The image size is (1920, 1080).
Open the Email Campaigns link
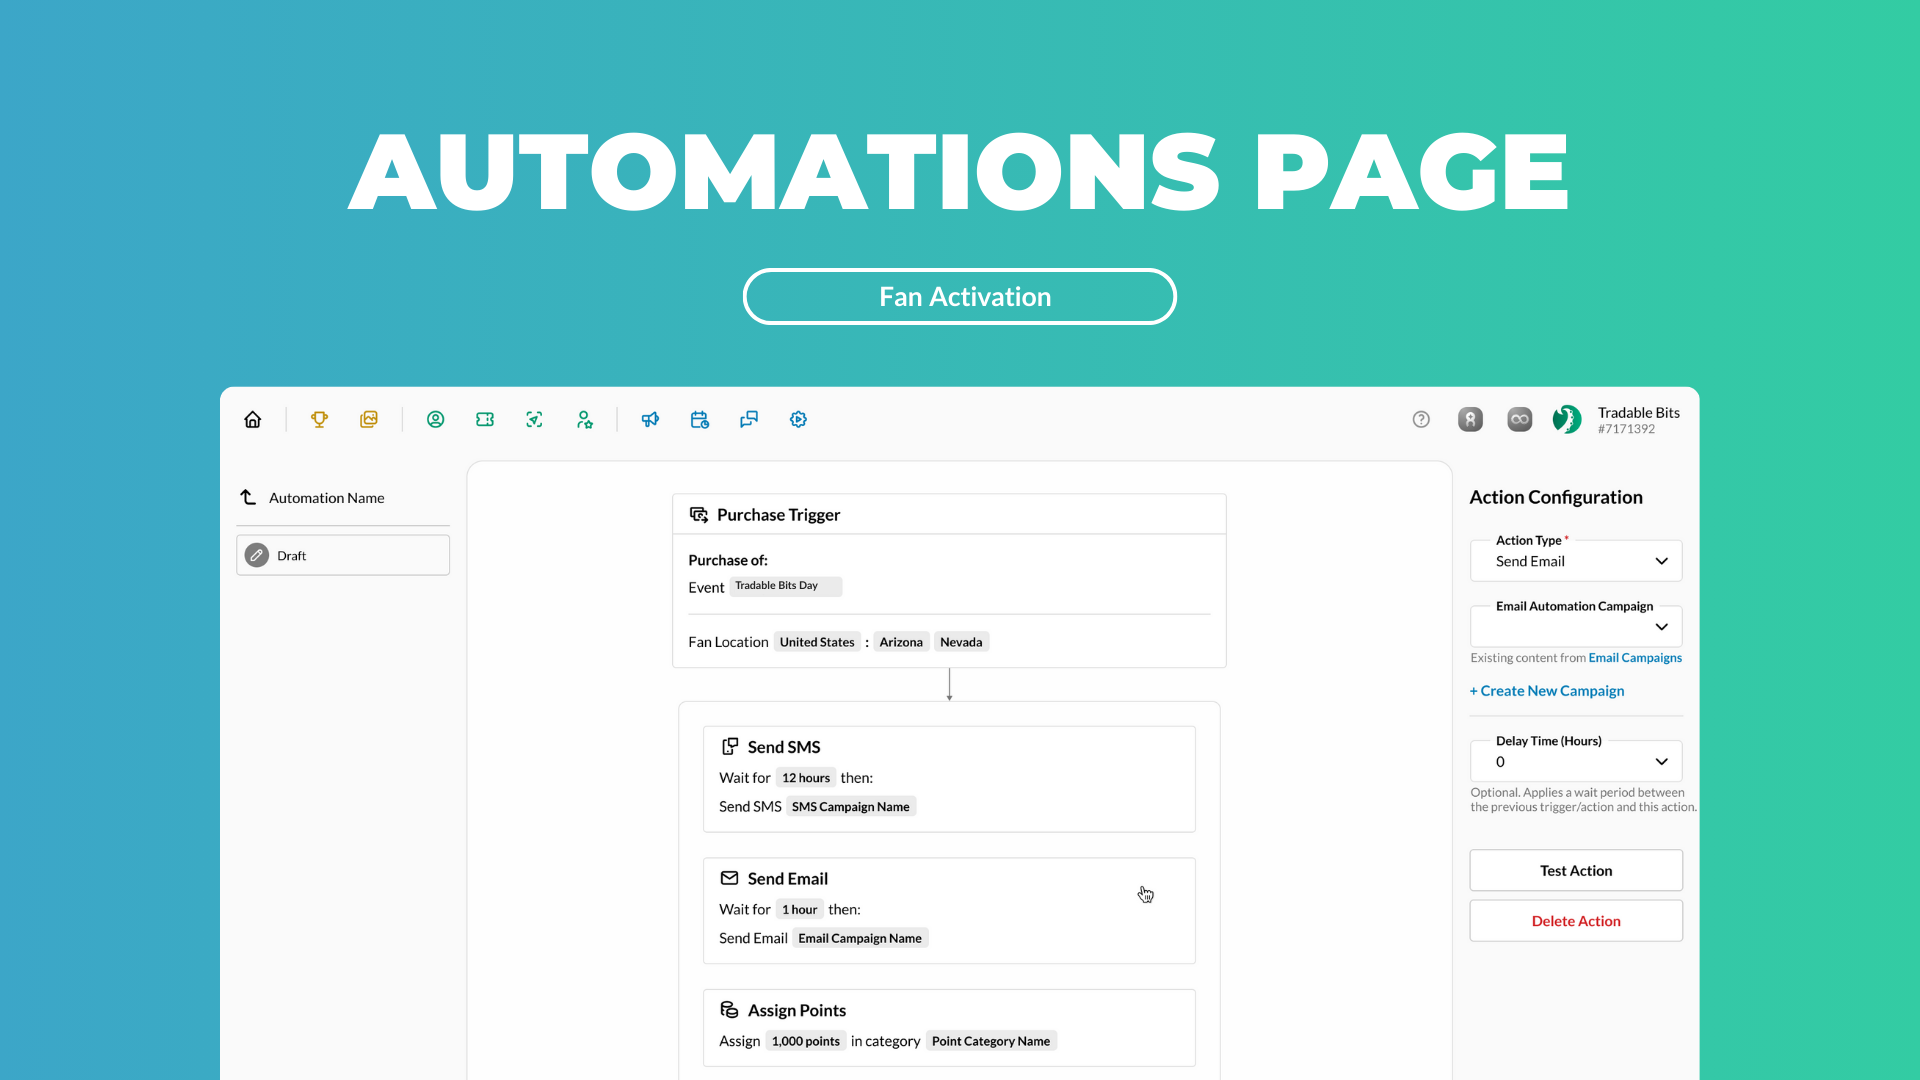1635,658
